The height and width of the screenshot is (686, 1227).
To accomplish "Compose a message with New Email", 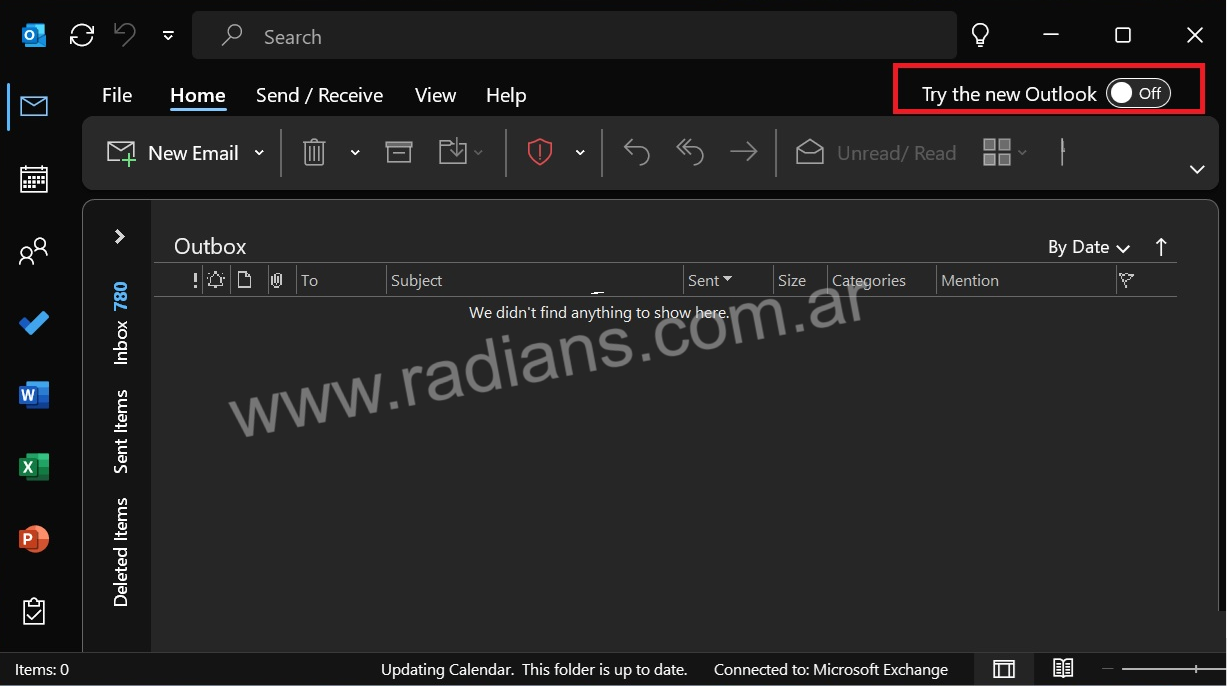I will (x=174, y=153).
